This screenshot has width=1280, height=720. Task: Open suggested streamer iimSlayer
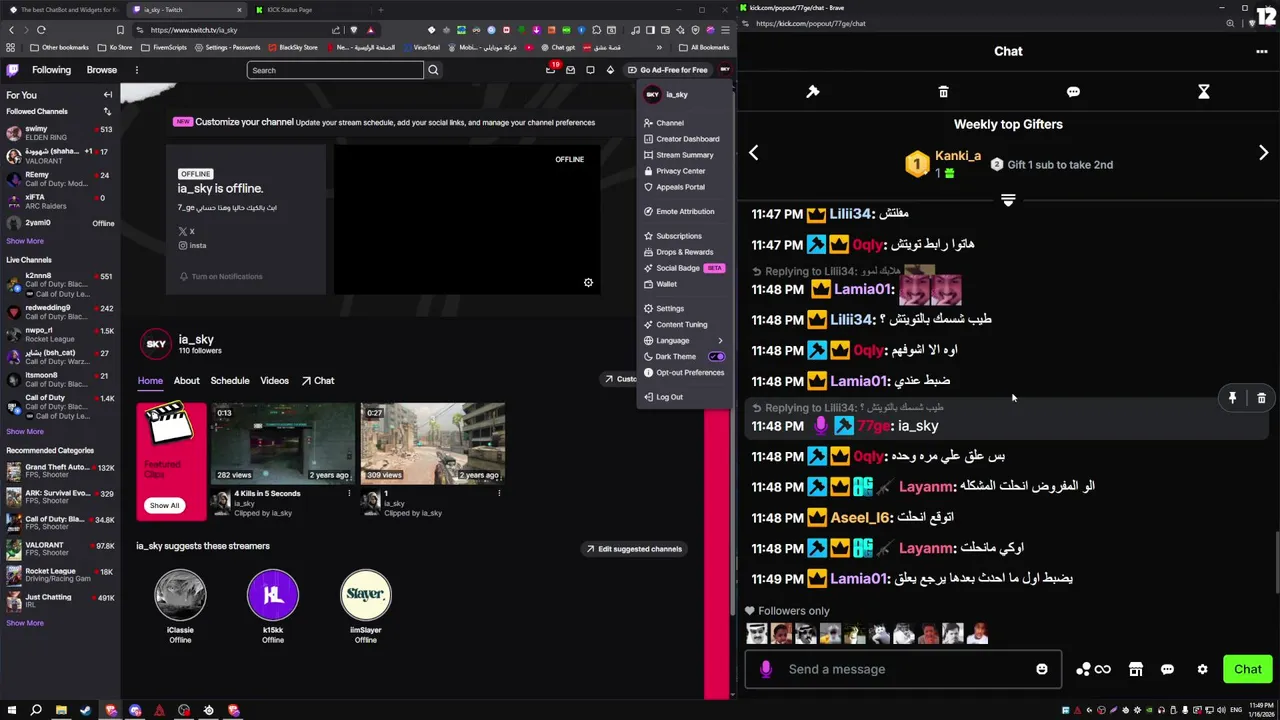(366, 595)
